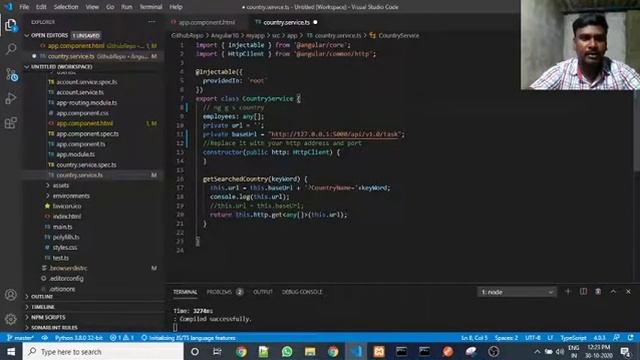Open the Selection menu
Viewport: 640px width, 360px height.
(x=66, y=7)
